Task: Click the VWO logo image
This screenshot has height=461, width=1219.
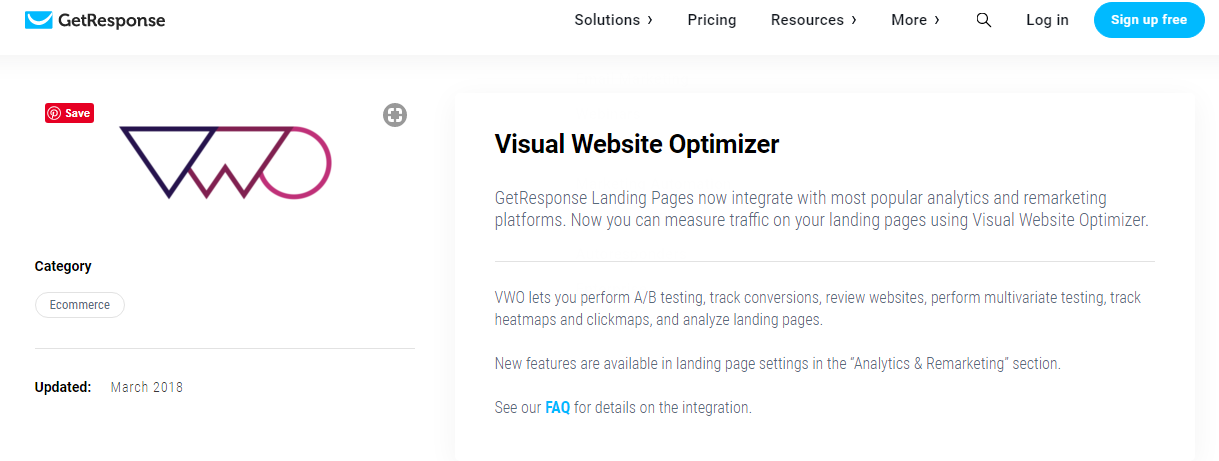Action: tap(225, 161)
